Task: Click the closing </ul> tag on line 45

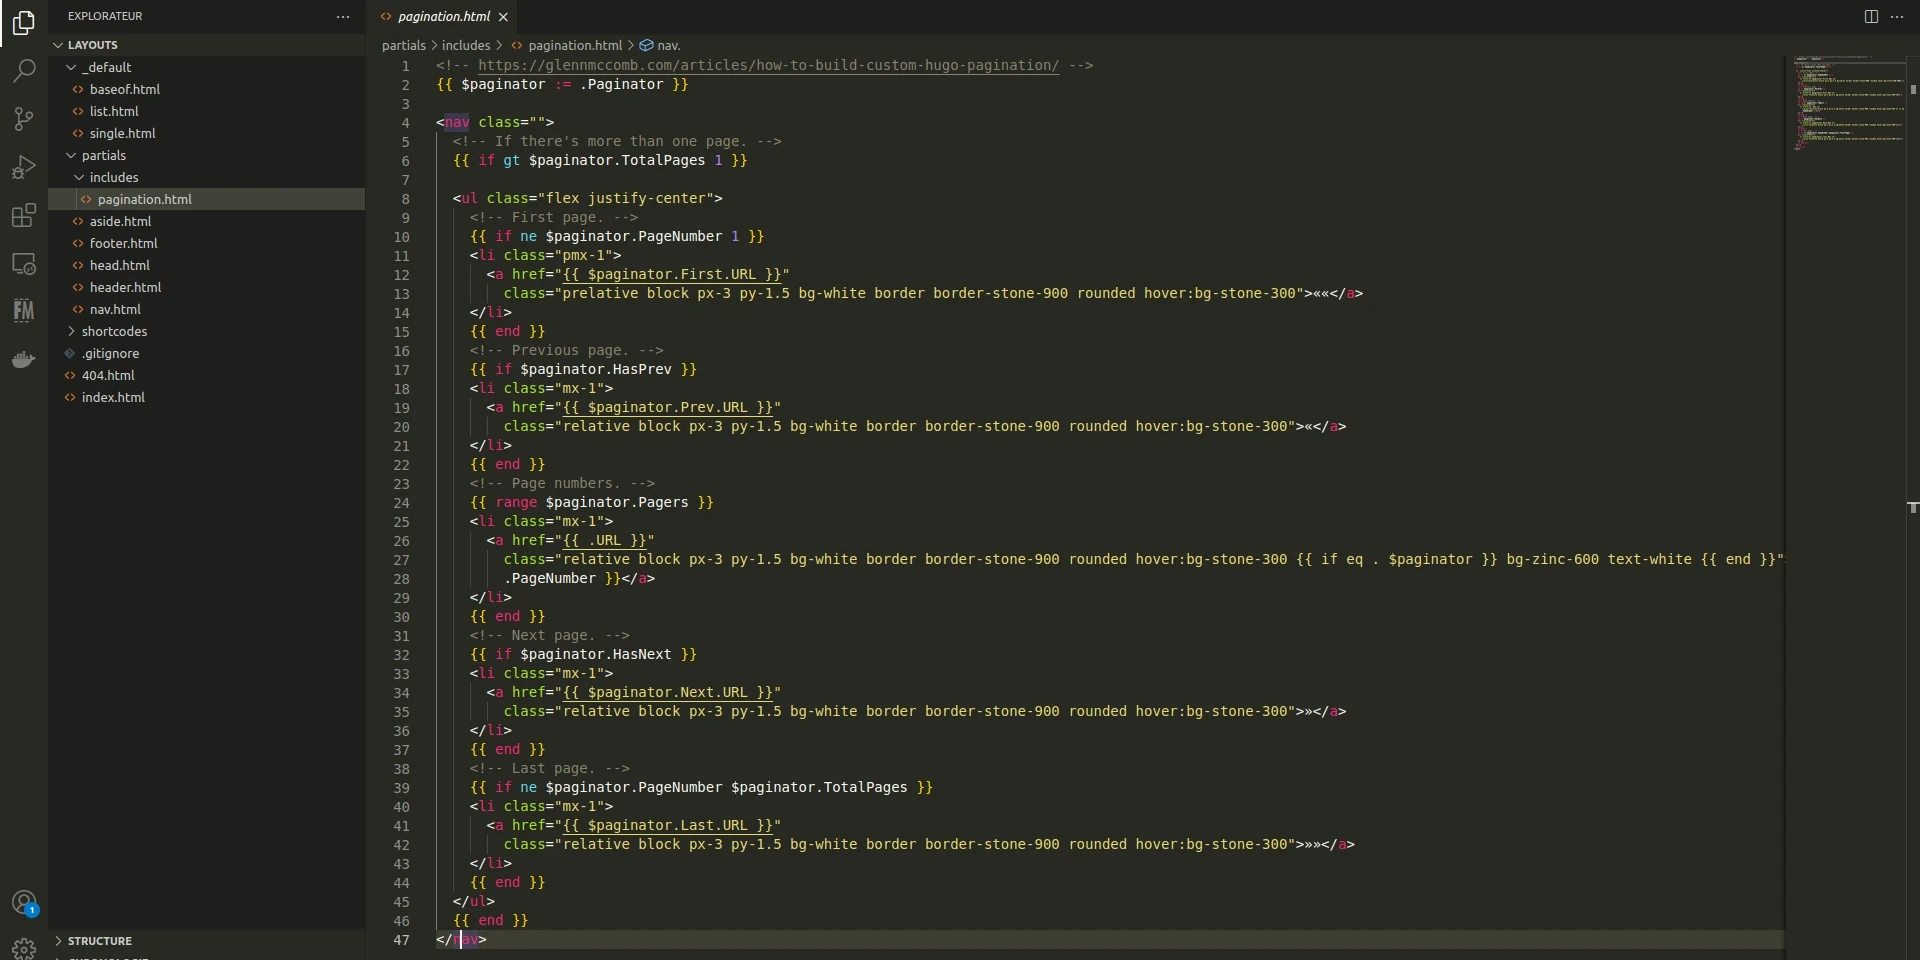Action: [474, 902]
